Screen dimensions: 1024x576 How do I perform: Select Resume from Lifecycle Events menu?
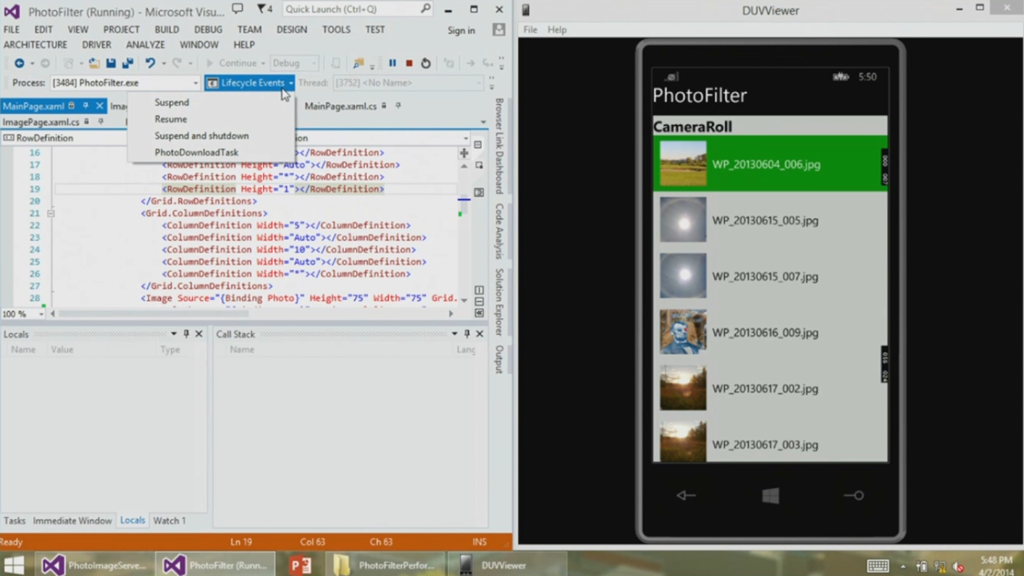click(x=170, y=119)
